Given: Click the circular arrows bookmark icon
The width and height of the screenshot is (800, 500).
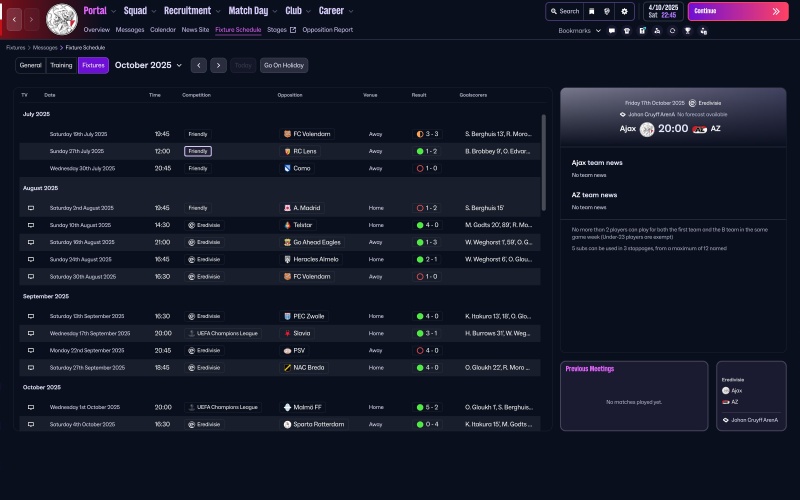Looking at the screenshot, I should tap(672, 31).
